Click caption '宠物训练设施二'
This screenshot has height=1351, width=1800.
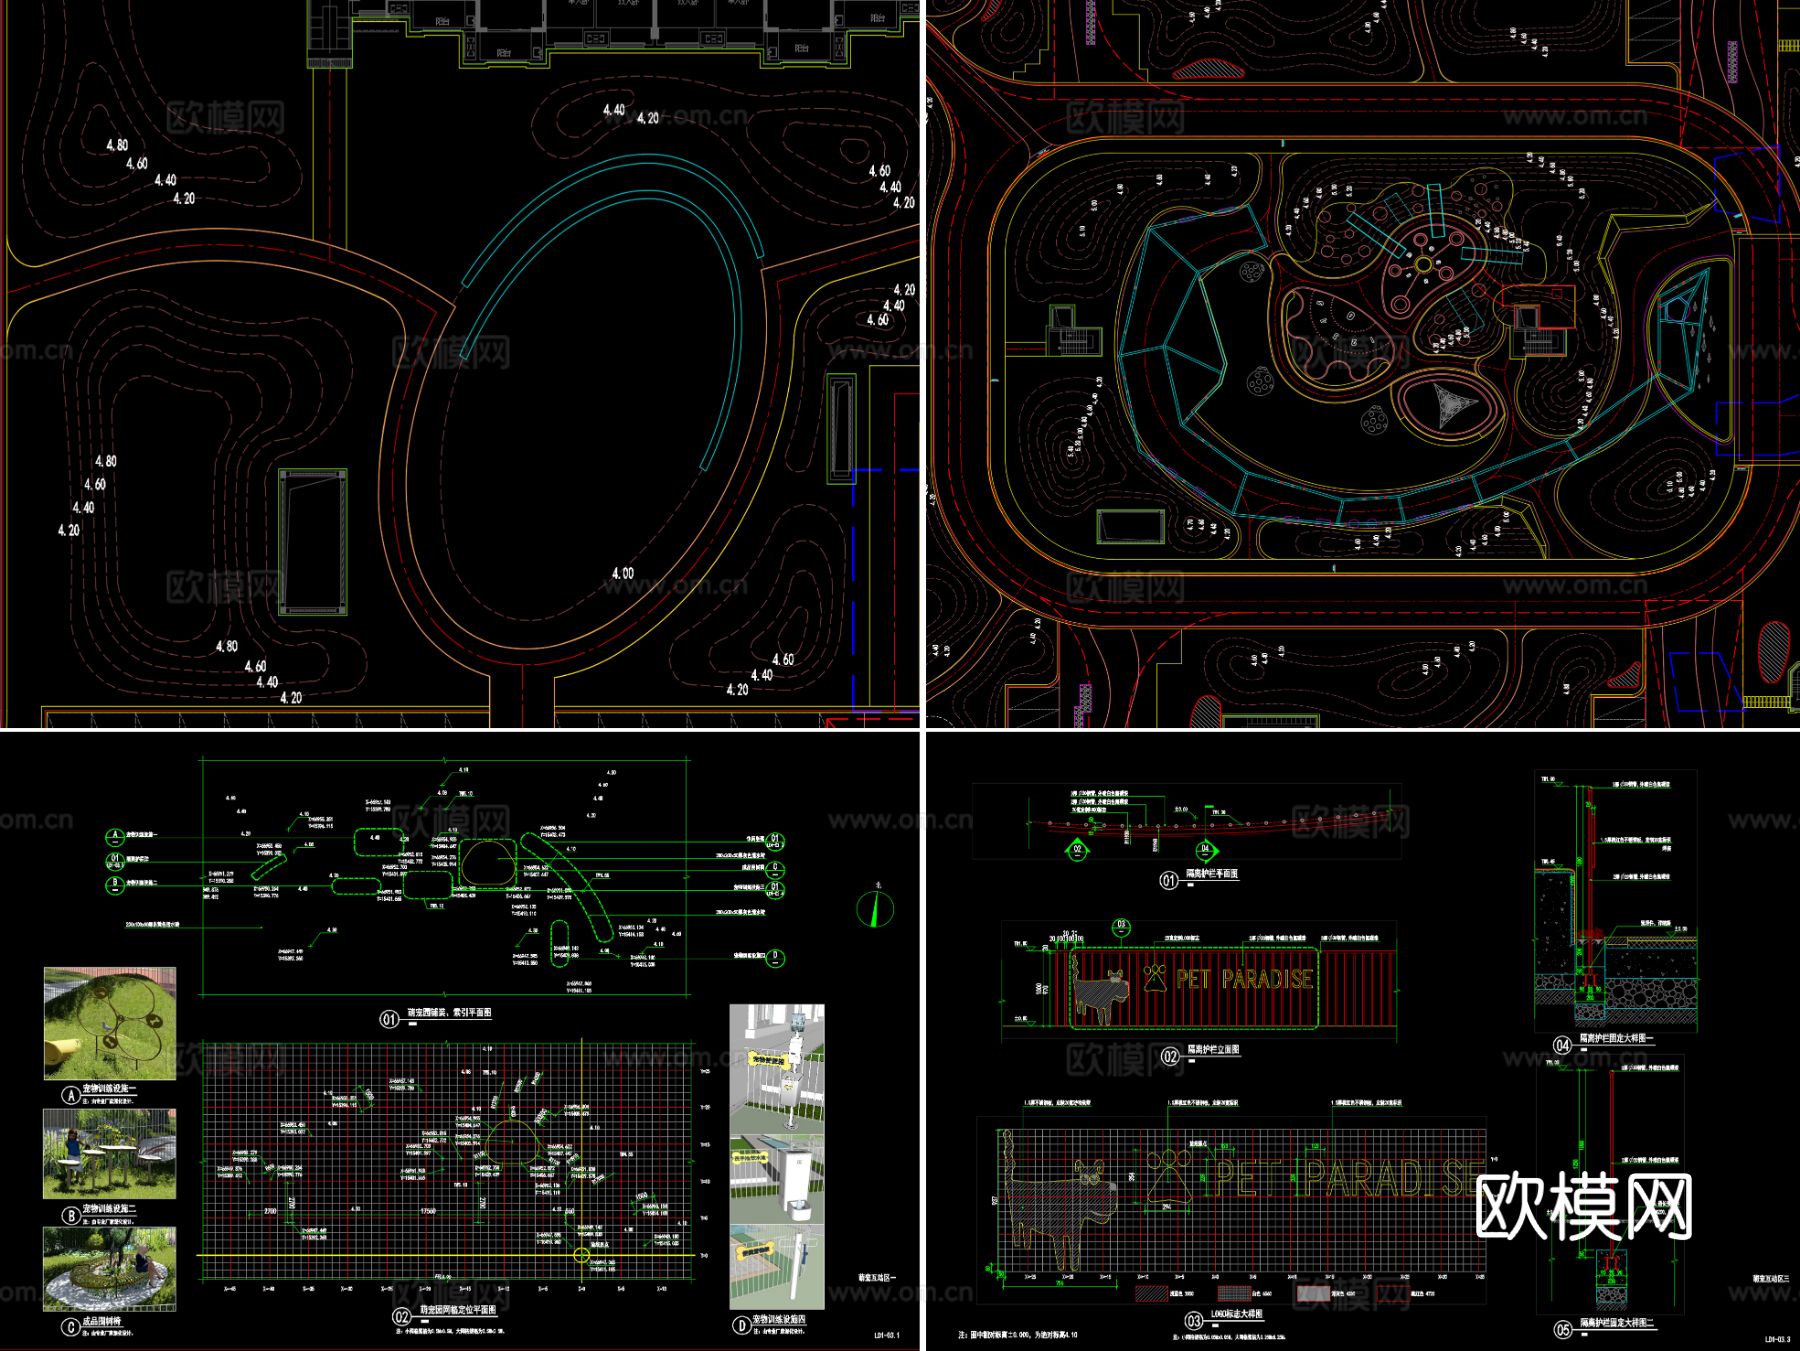pyautogui.click(x=110, y=1209)
